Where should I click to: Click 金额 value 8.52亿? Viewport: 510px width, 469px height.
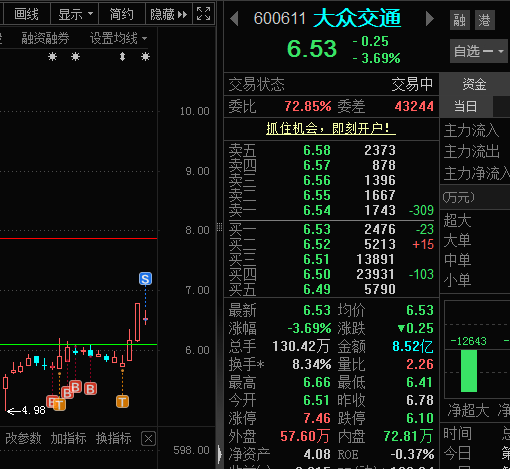[413, 347]
